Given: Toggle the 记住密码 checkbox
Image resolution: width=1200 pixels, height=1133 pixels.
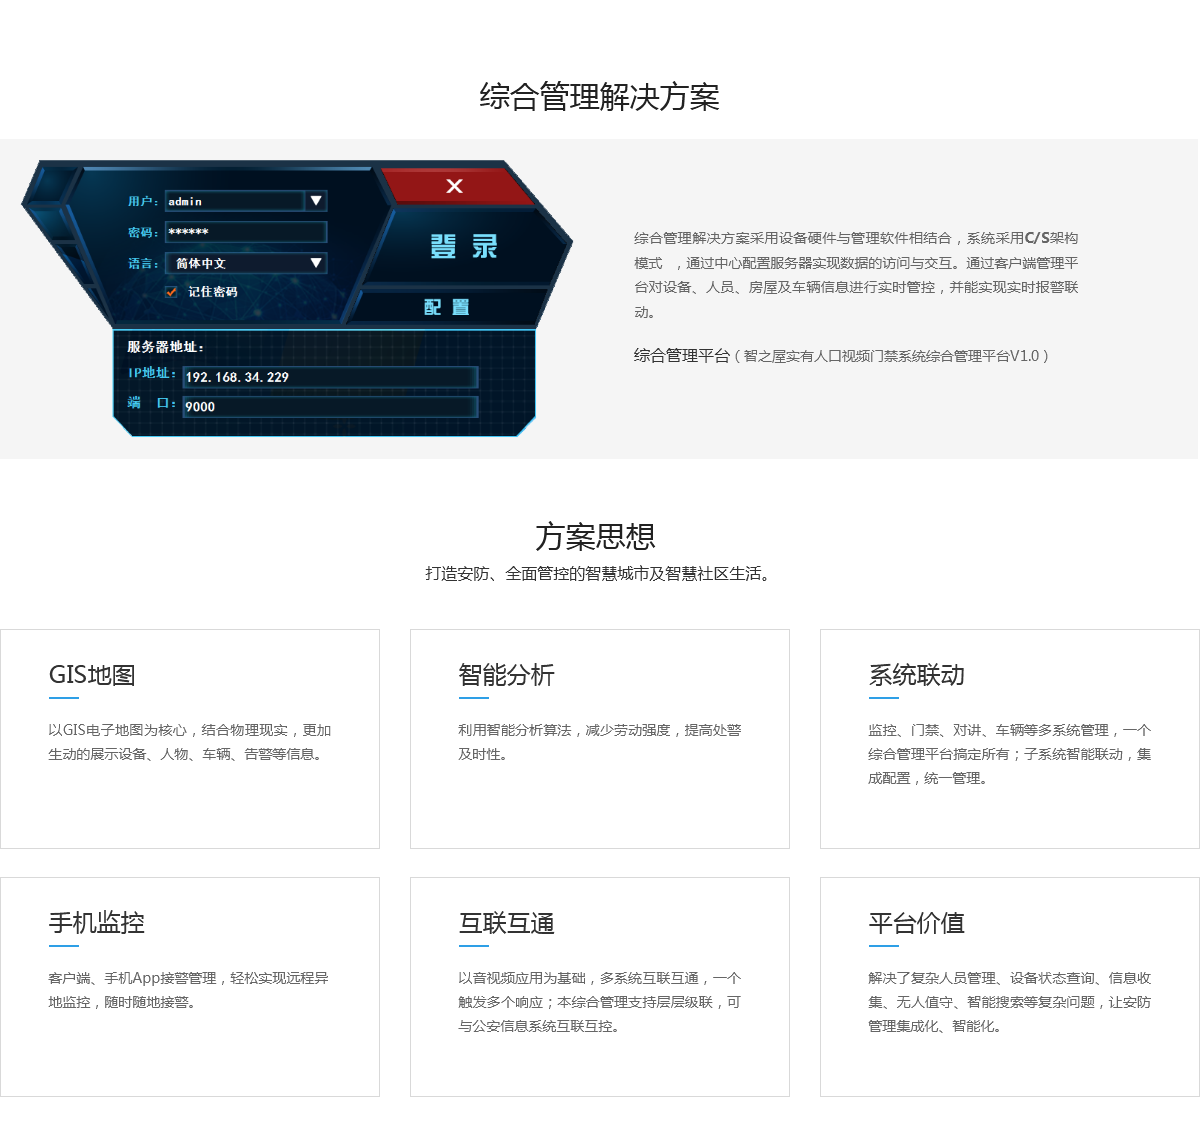Looking at the screenshot, I should pos(171,292).
